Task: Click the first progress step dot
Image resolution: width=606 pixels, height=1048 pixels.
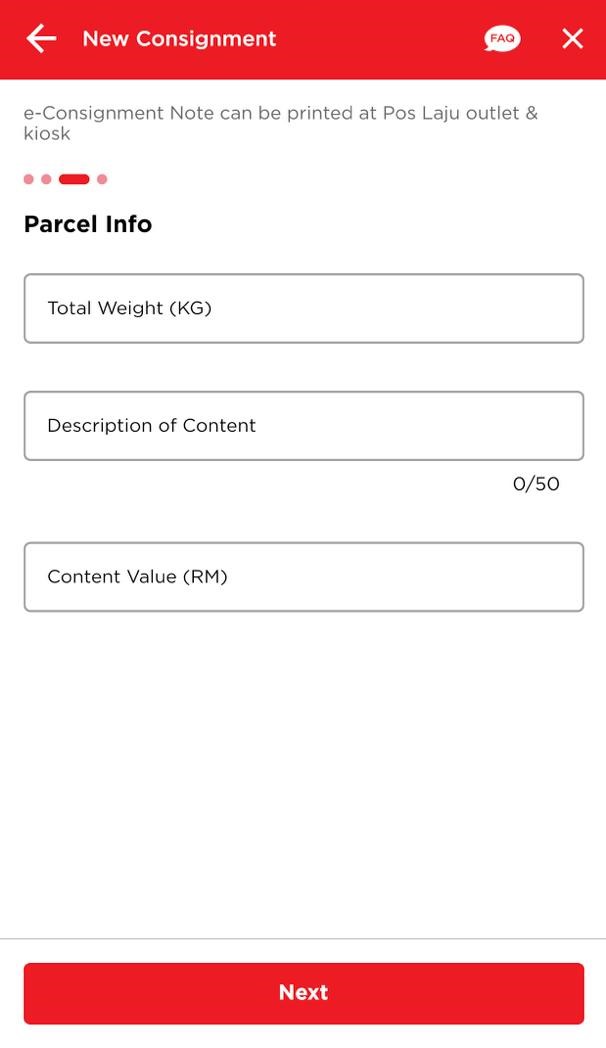Action: (x=29, y=180)
